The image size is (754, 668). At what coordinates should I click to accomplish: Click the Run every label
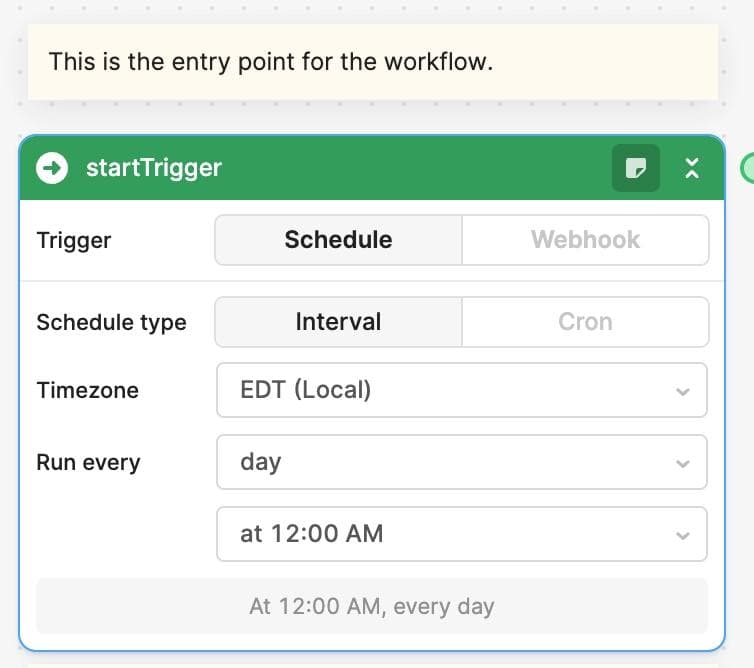pos(88,462)
